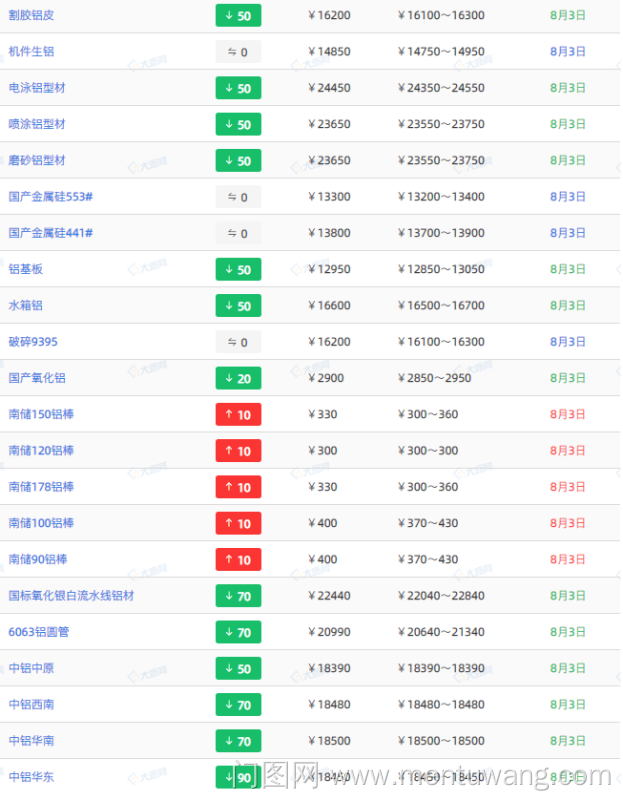The width and height of the screenshot is (623, 800).
Task: Click the 国产金属硅553# link
Action: (51, 197)
